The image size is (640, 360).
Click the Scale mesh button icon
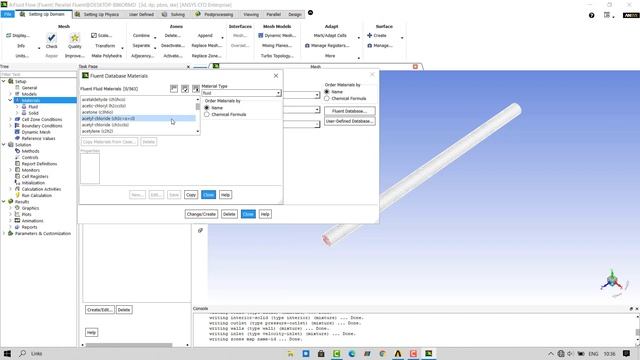click(x=94, y=36)
